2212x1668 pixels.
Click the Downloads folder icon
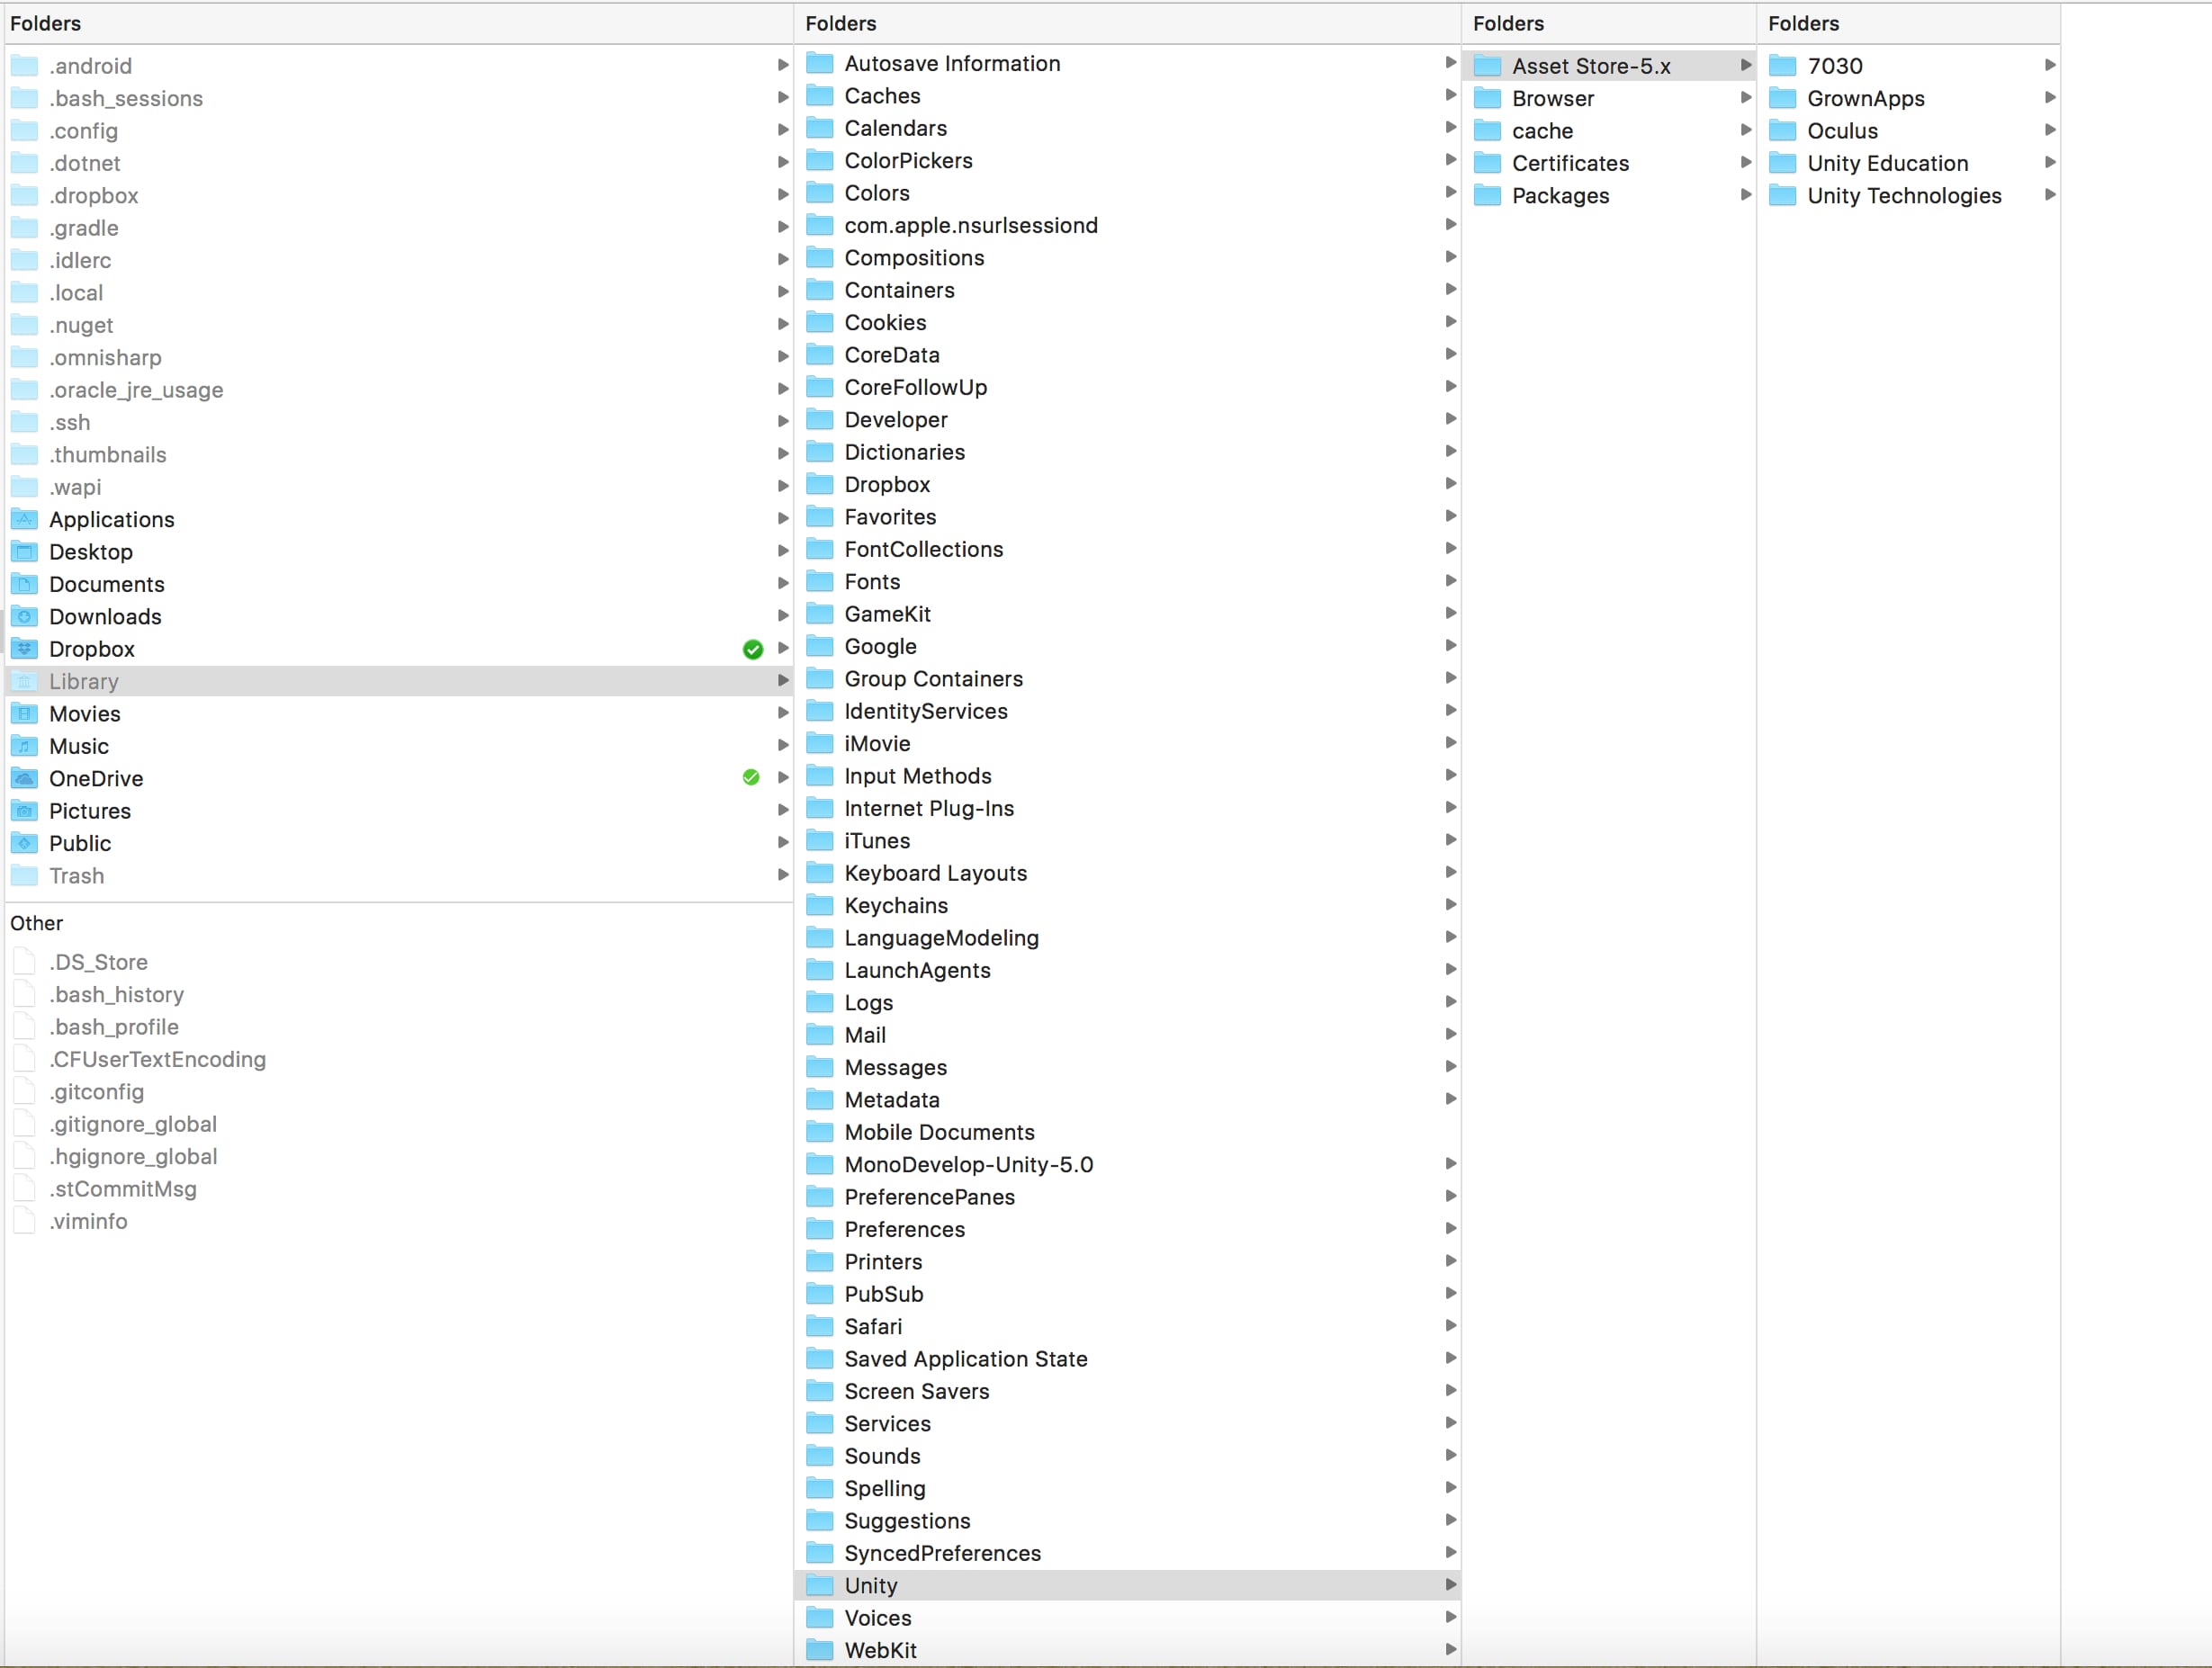[x=24, y=616]
